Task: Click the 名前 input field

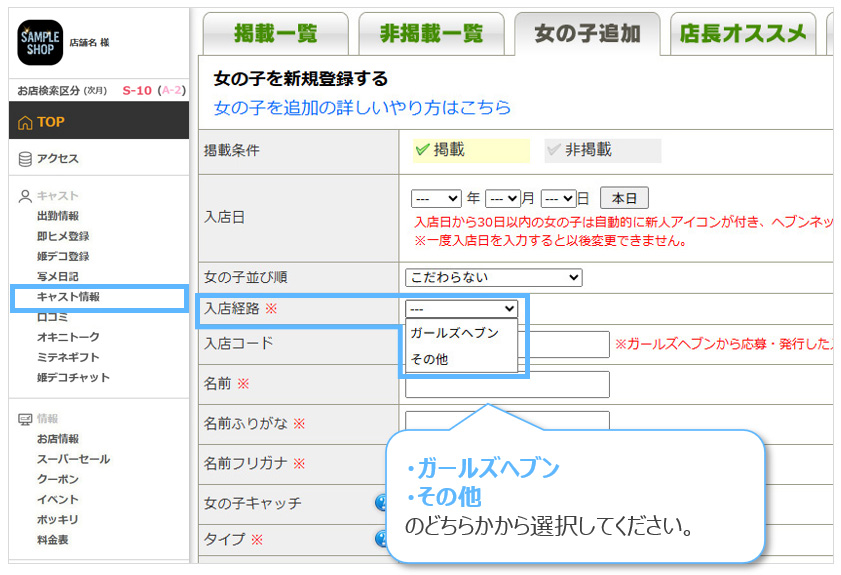Action: 507,384
